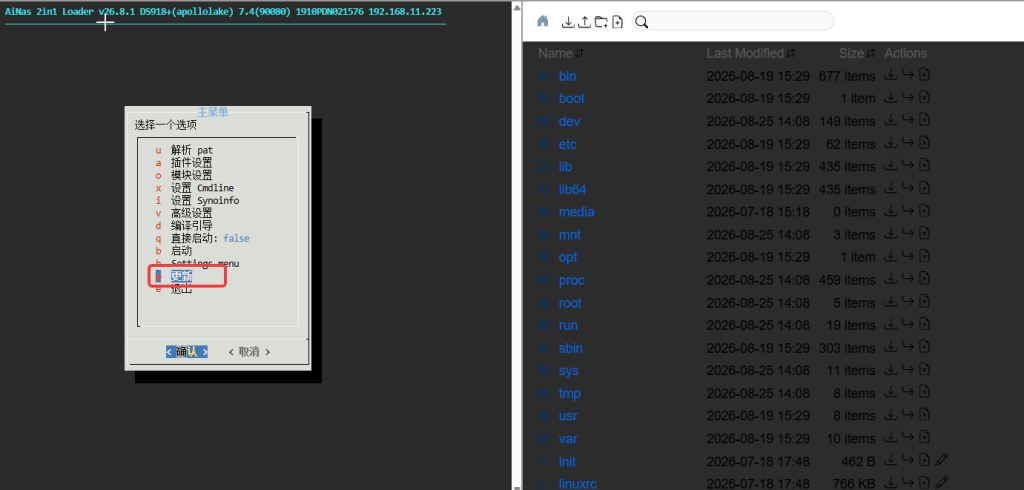Click the AiNas 2in1 Loader header text

pyautogui.click(x=223, y=12)
